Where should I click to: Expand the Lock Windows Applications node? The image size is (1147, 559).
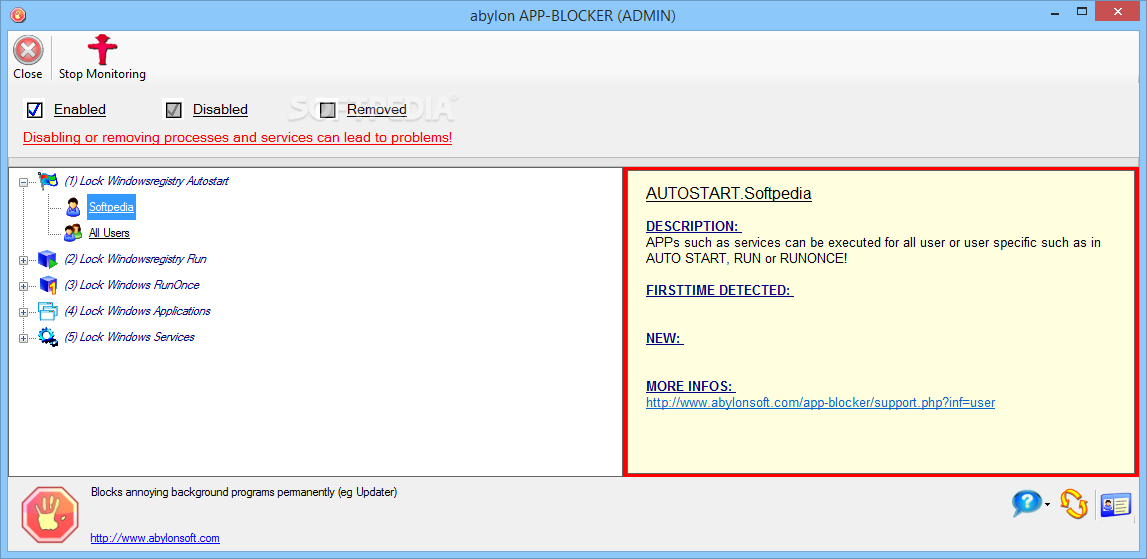pyautogui.click(x=23, y=312)
